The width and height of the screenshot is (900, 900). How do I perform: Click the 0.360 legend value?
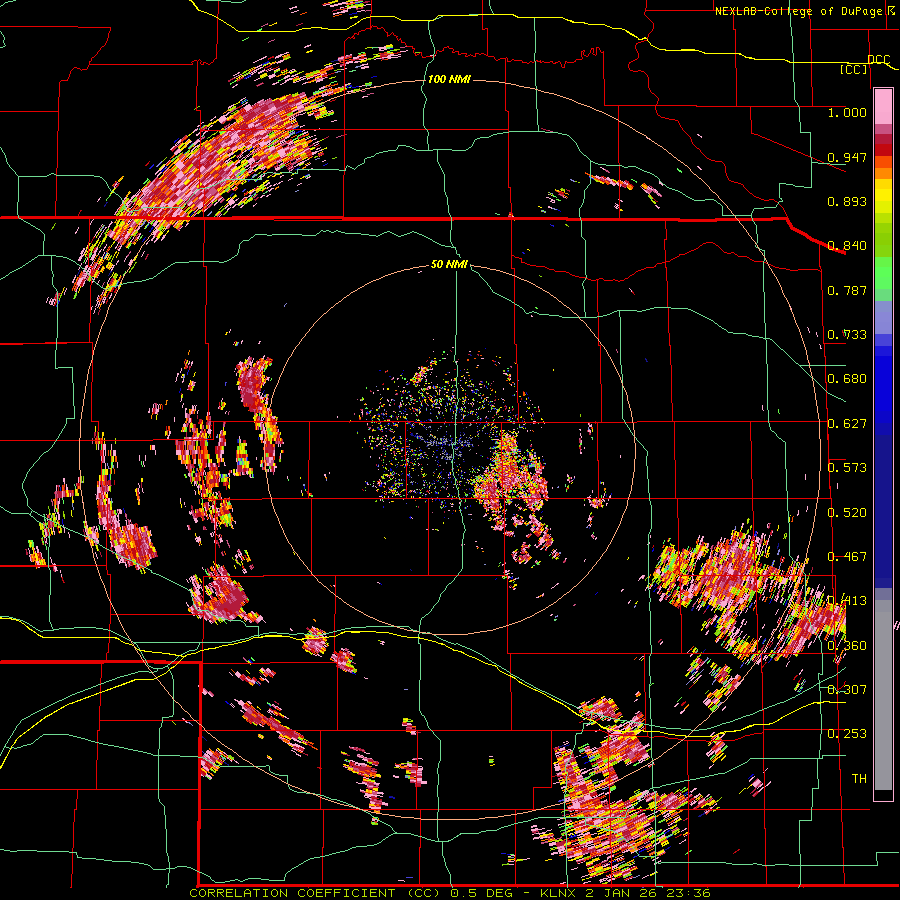click(x=847, y=646)
